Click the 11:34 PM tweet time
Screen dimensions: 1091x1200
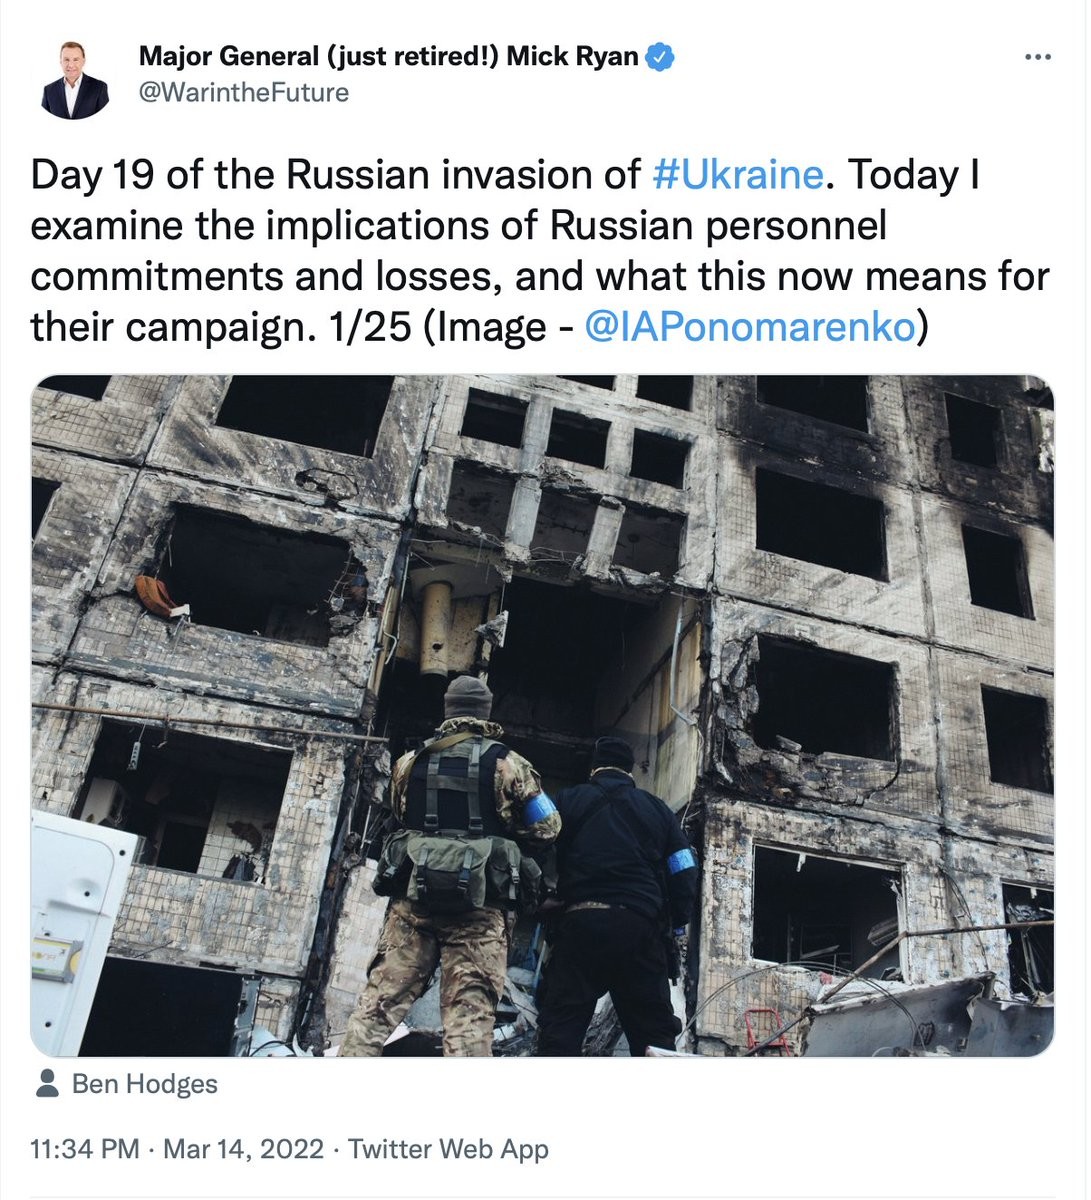(85, 1149)
